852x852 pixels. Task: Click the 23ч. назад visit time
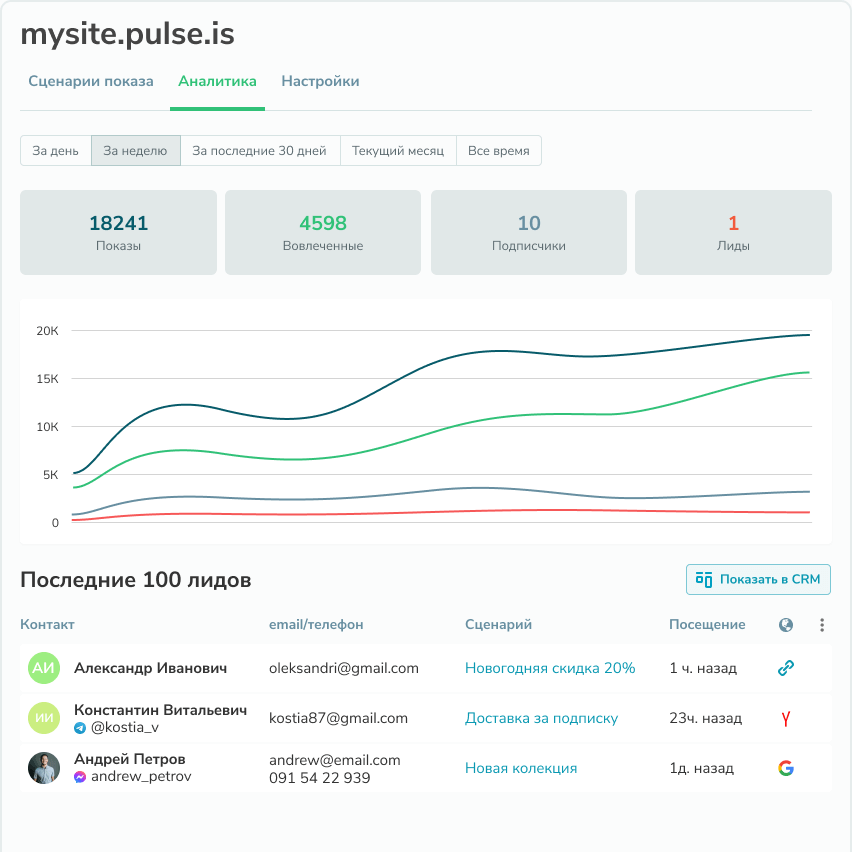pyautogui.click(x=705, y=718)
